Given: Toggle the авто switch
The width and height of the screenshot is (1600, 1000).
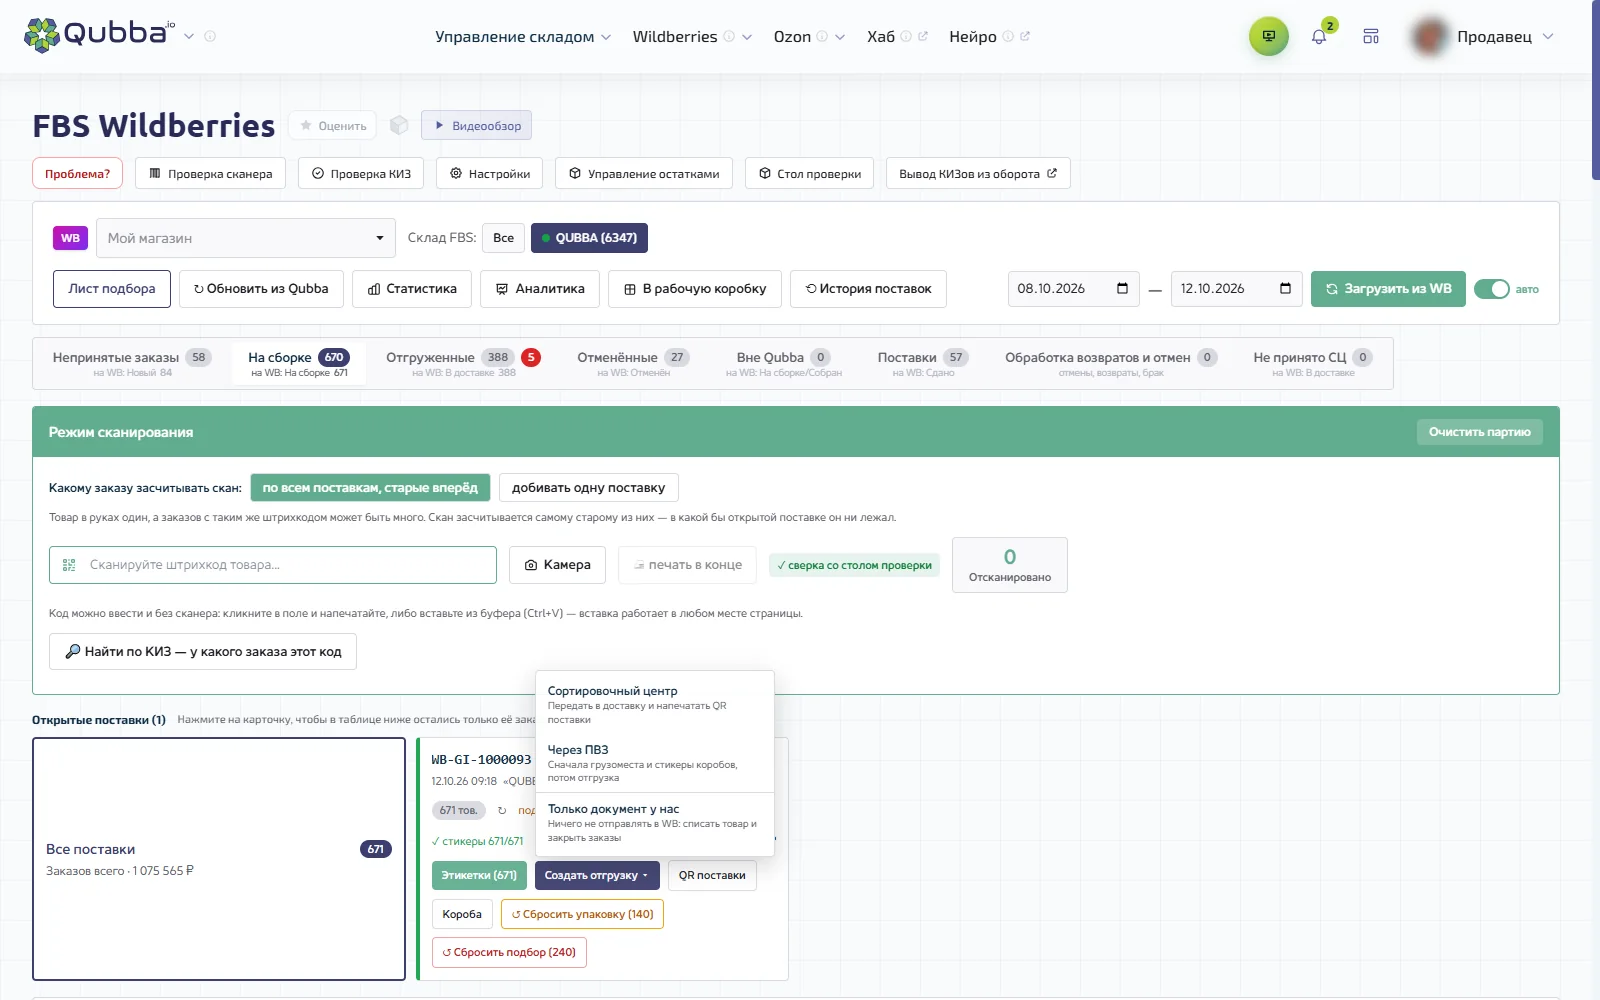Looking at the screenshot, I should coord(1492,289).
